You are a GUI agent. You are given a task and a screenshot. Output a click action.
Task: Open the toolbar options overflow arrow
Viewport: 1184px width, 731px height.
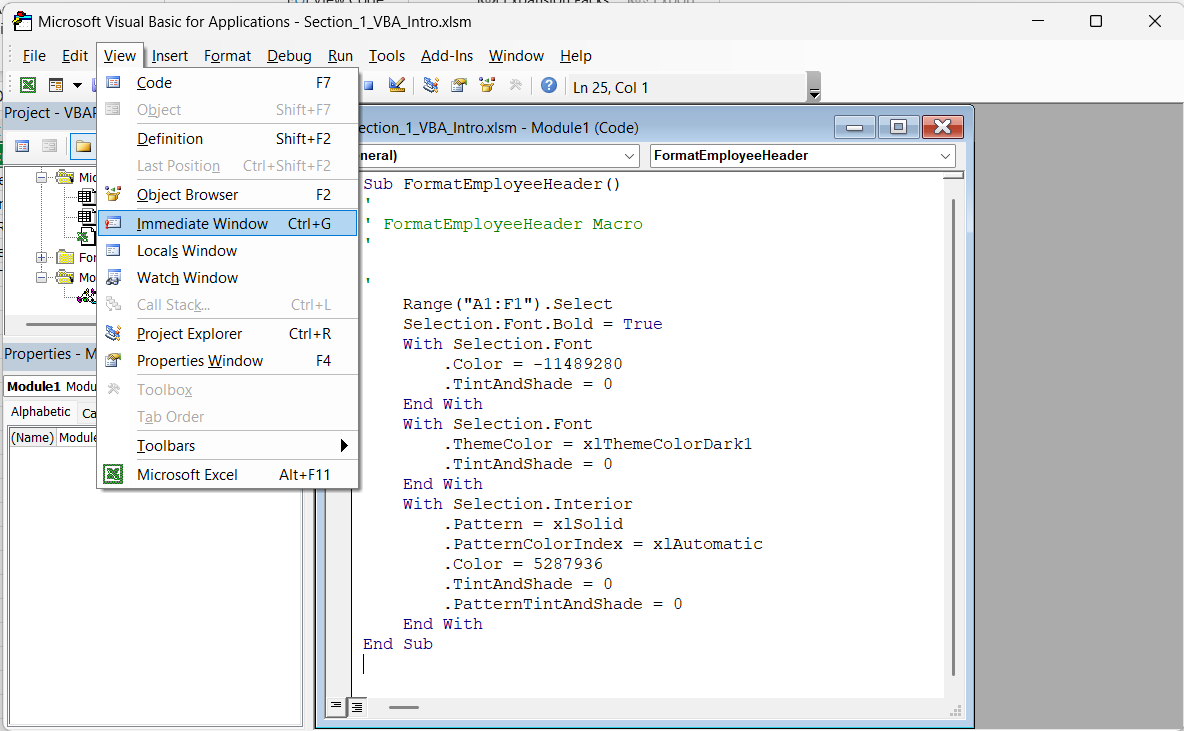[x=814, y=88]
